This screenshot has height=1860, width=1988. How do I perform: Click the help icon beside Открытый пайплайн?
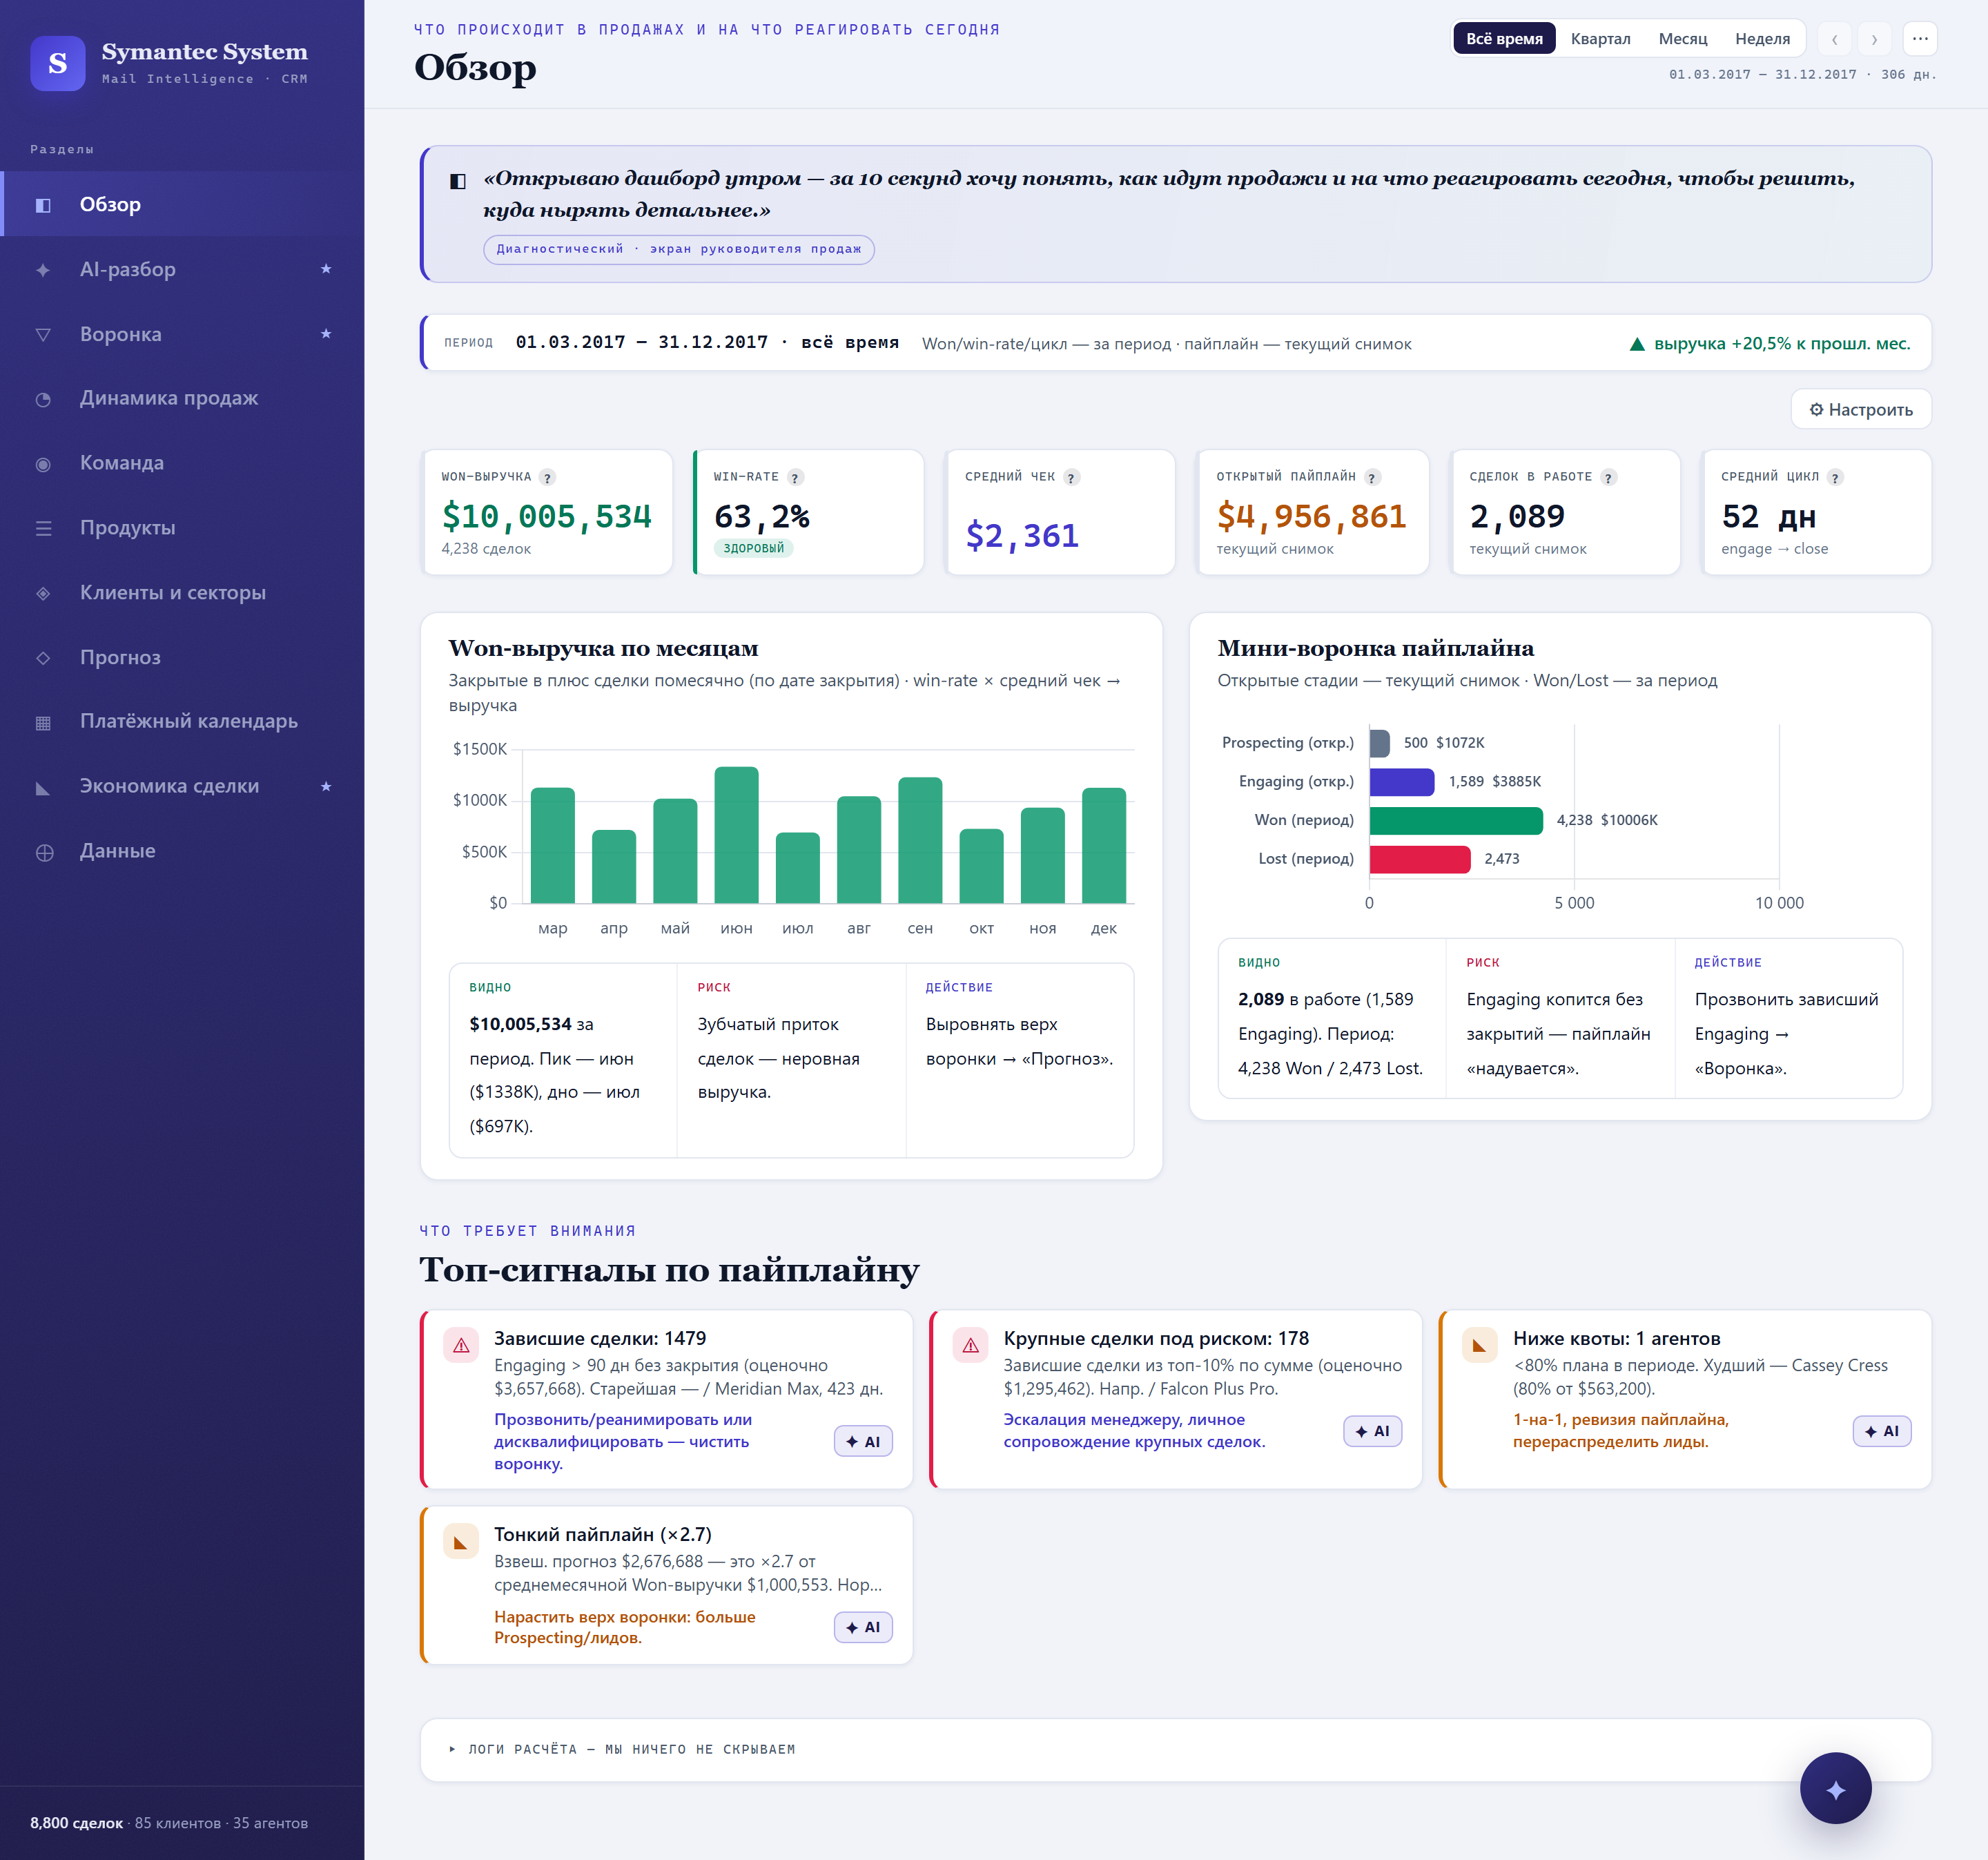pyautogui.click(x=1373, y=478)
